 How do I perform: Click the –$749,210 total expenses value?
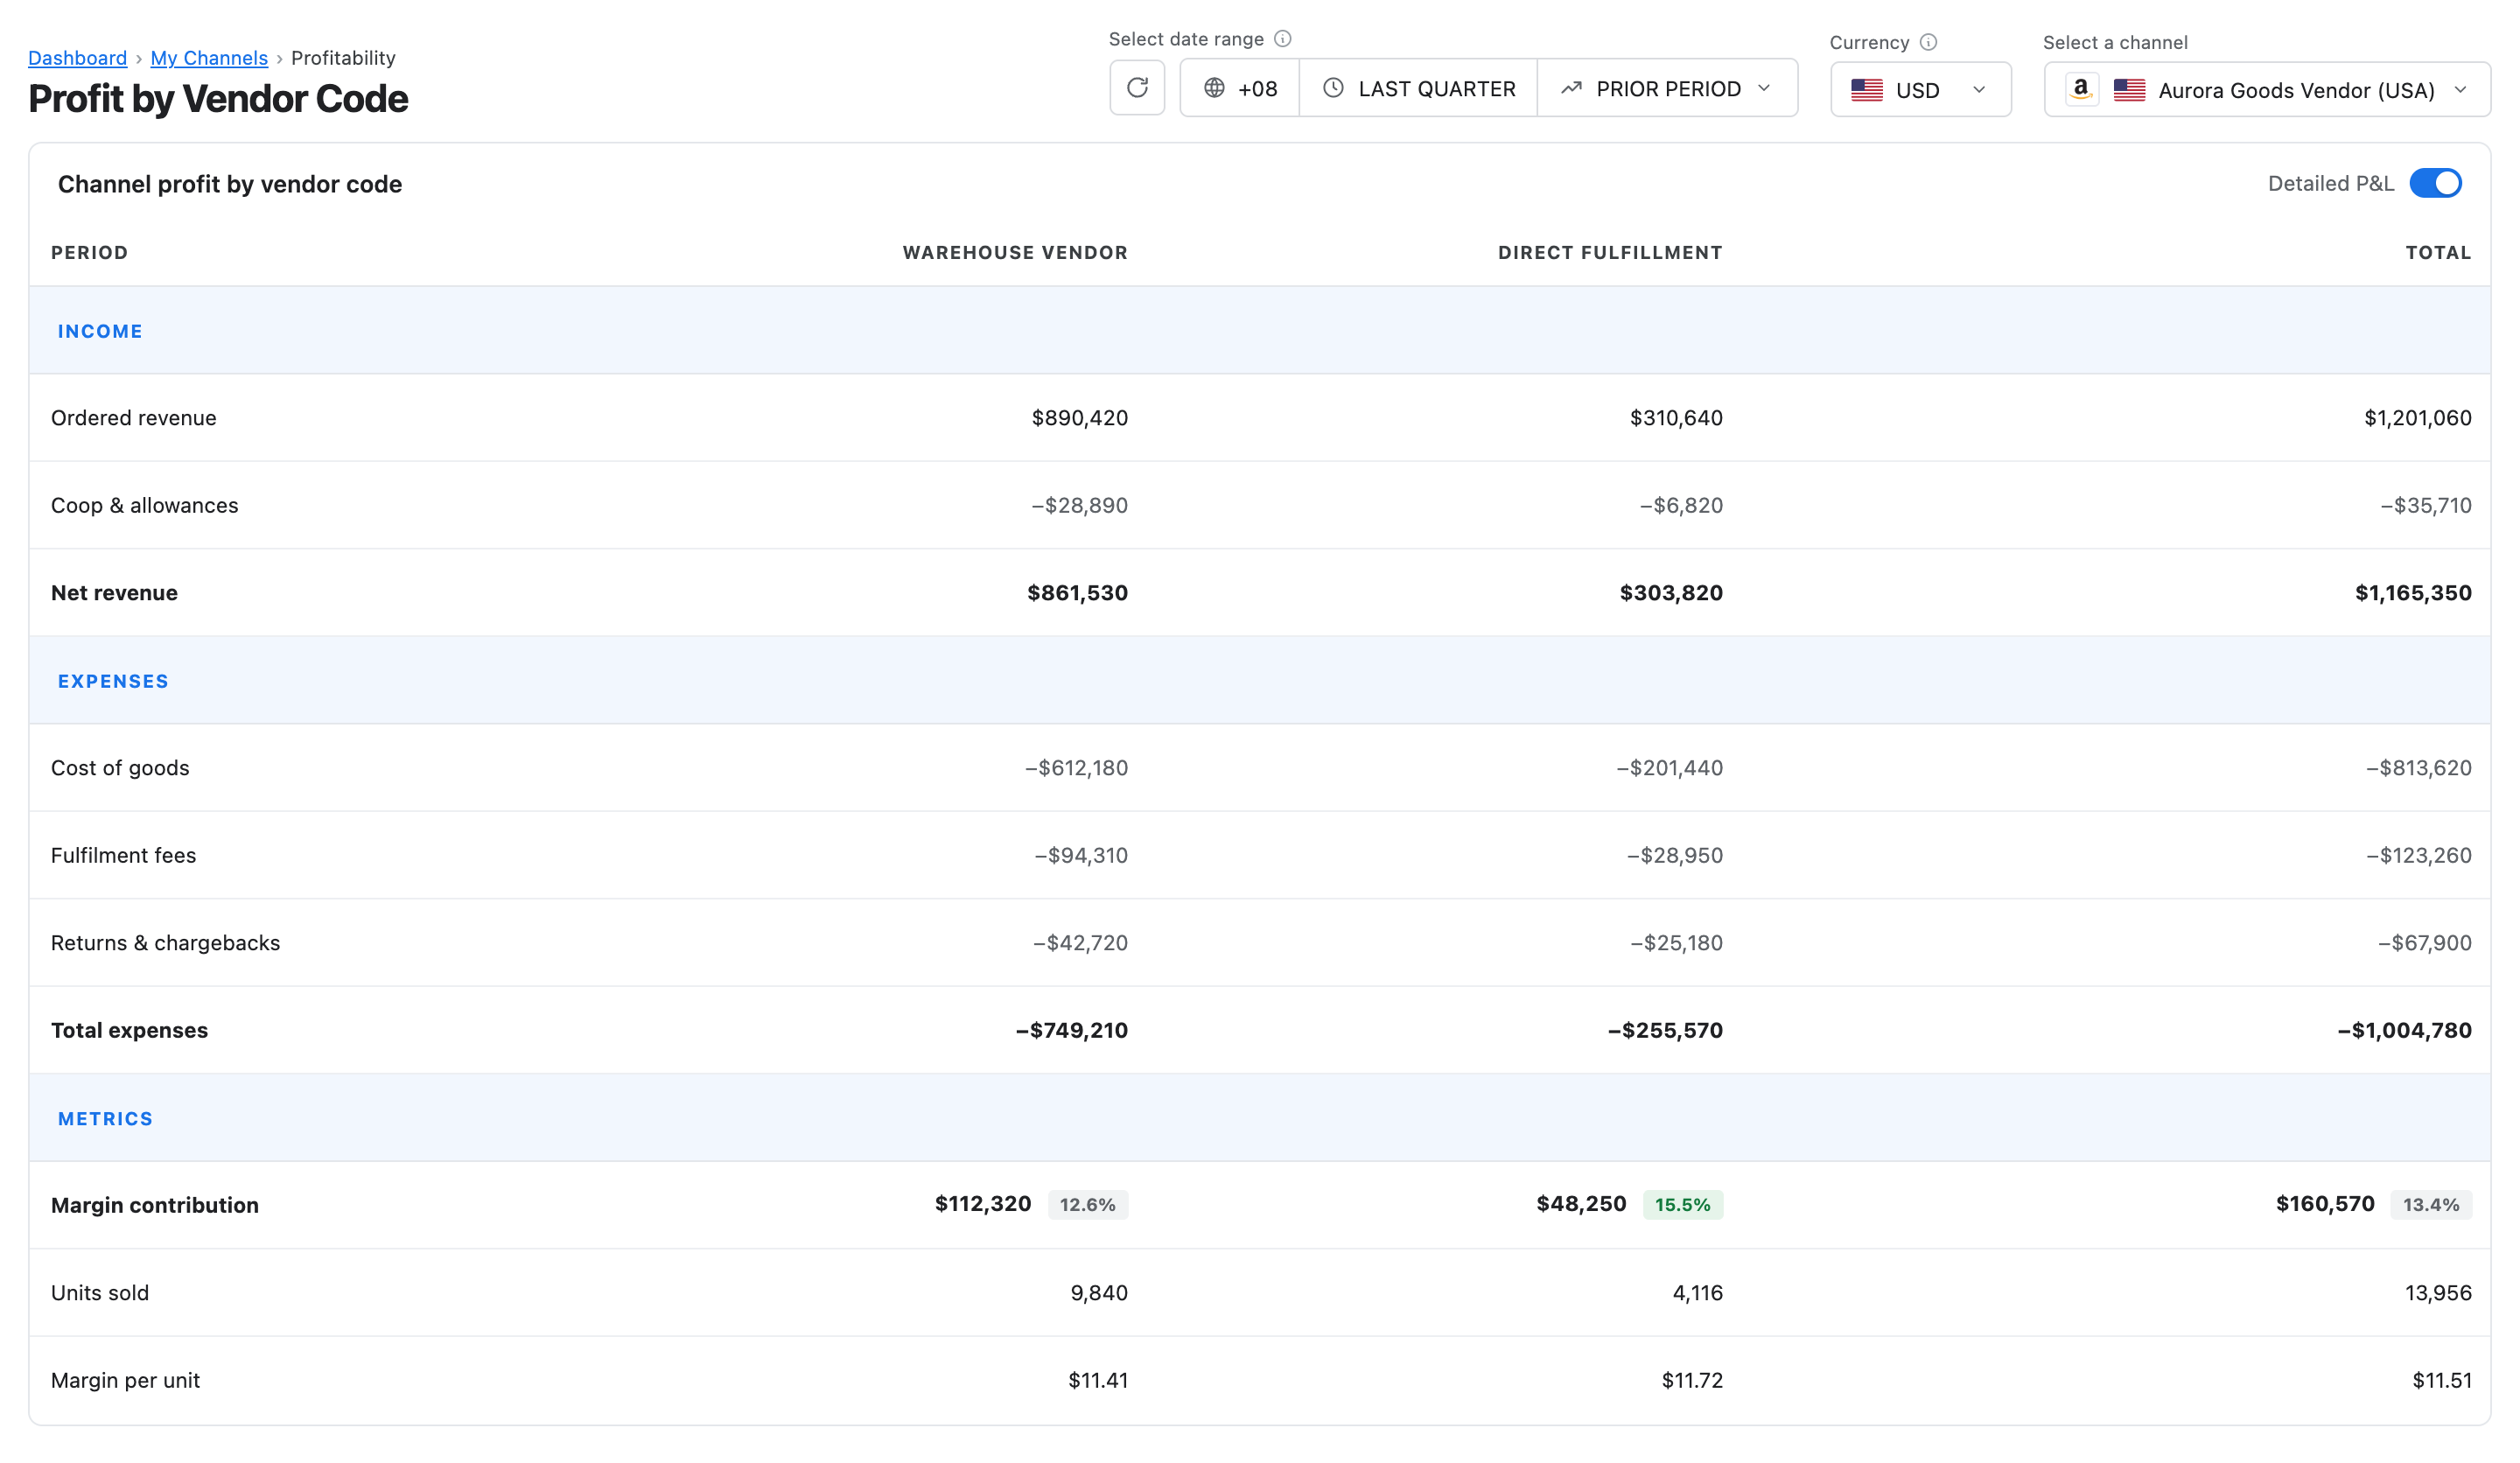point(1071,1030)
